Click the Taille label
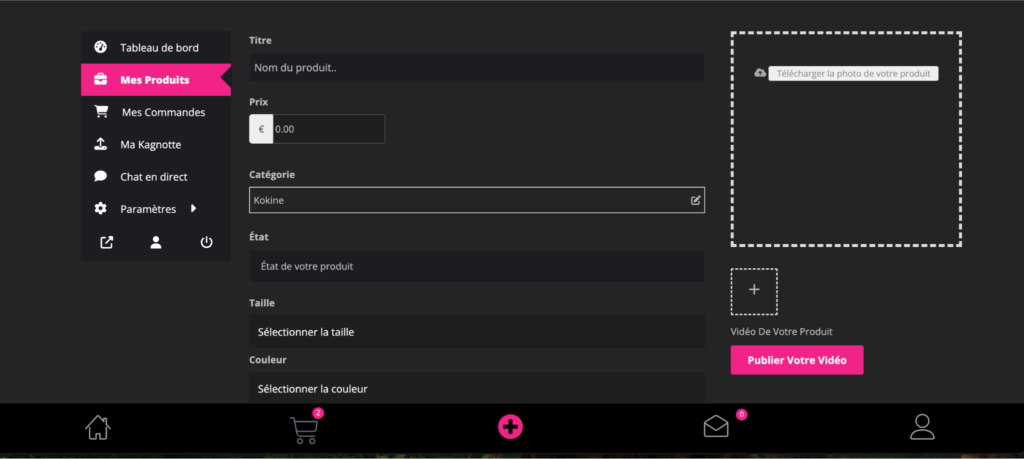 (x=262, y=303)
